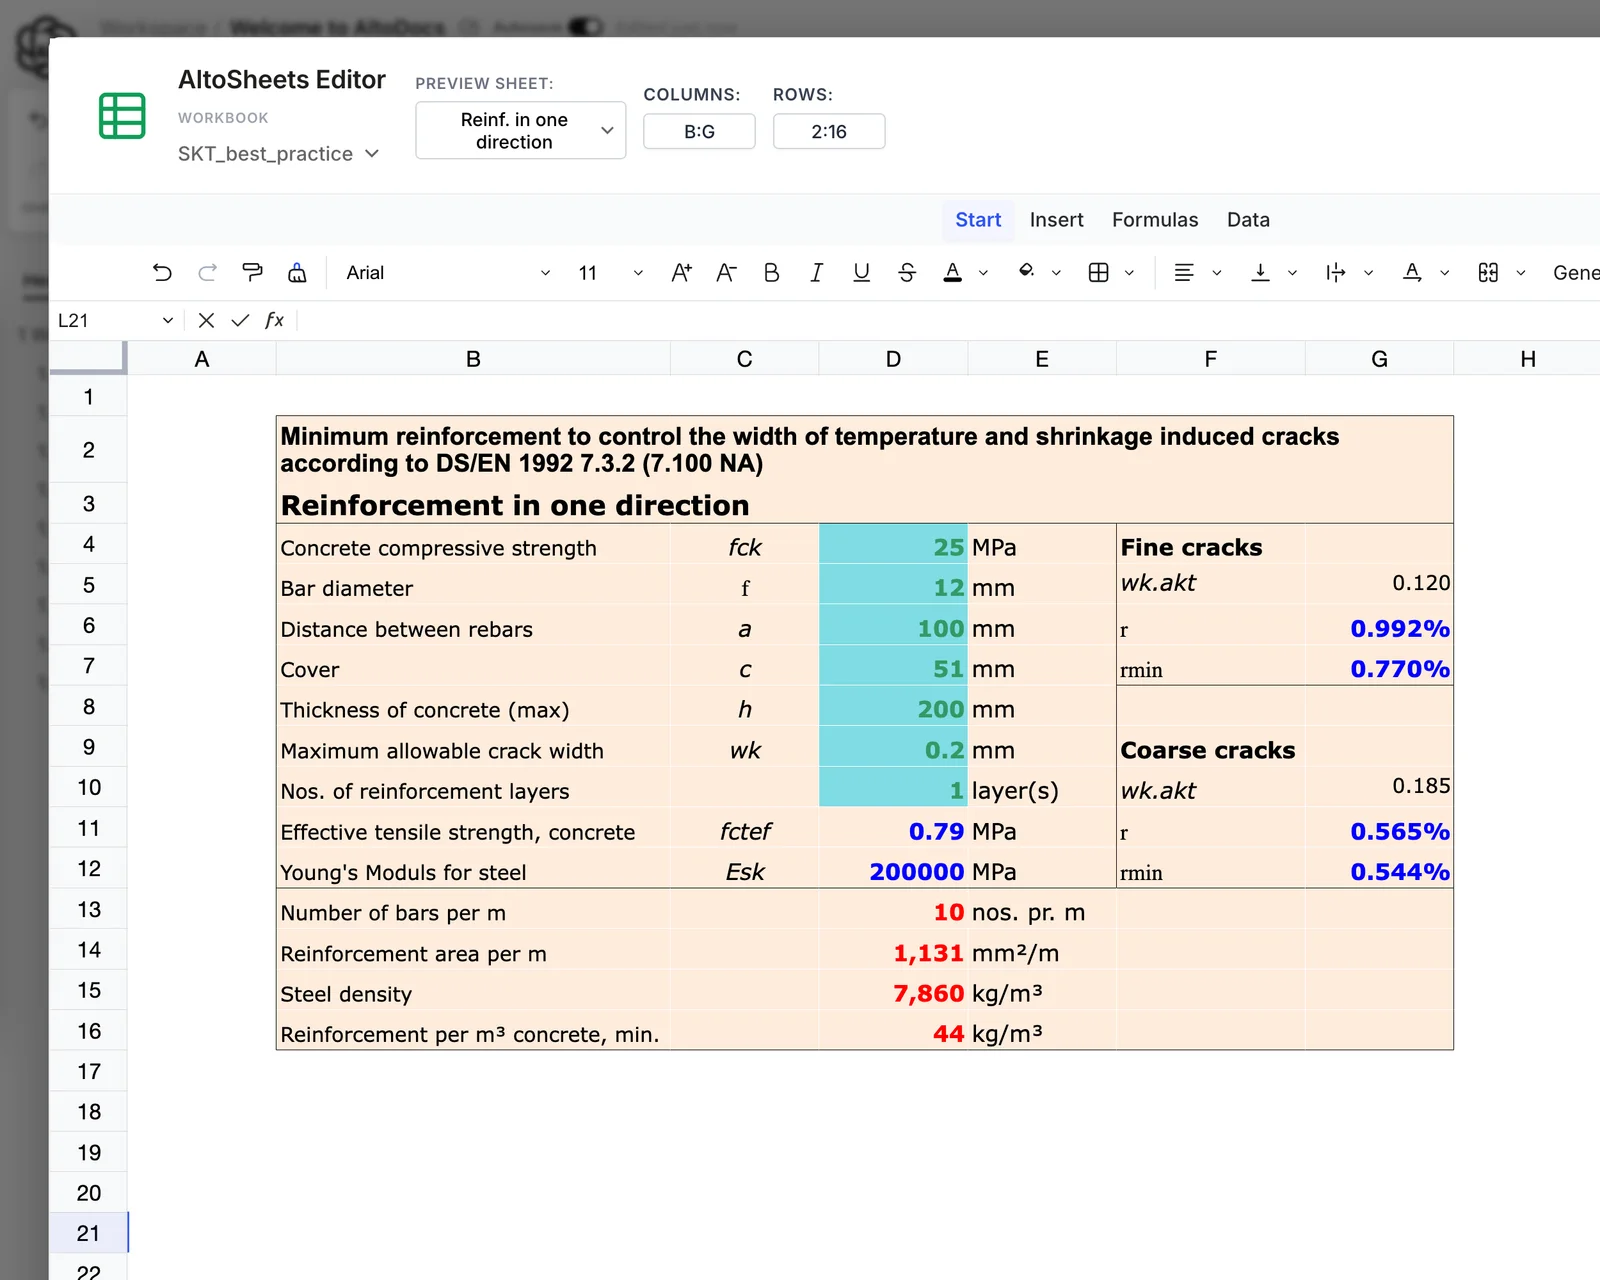
Task: Click the Fine cracks heading cell
Action: 1210,546
